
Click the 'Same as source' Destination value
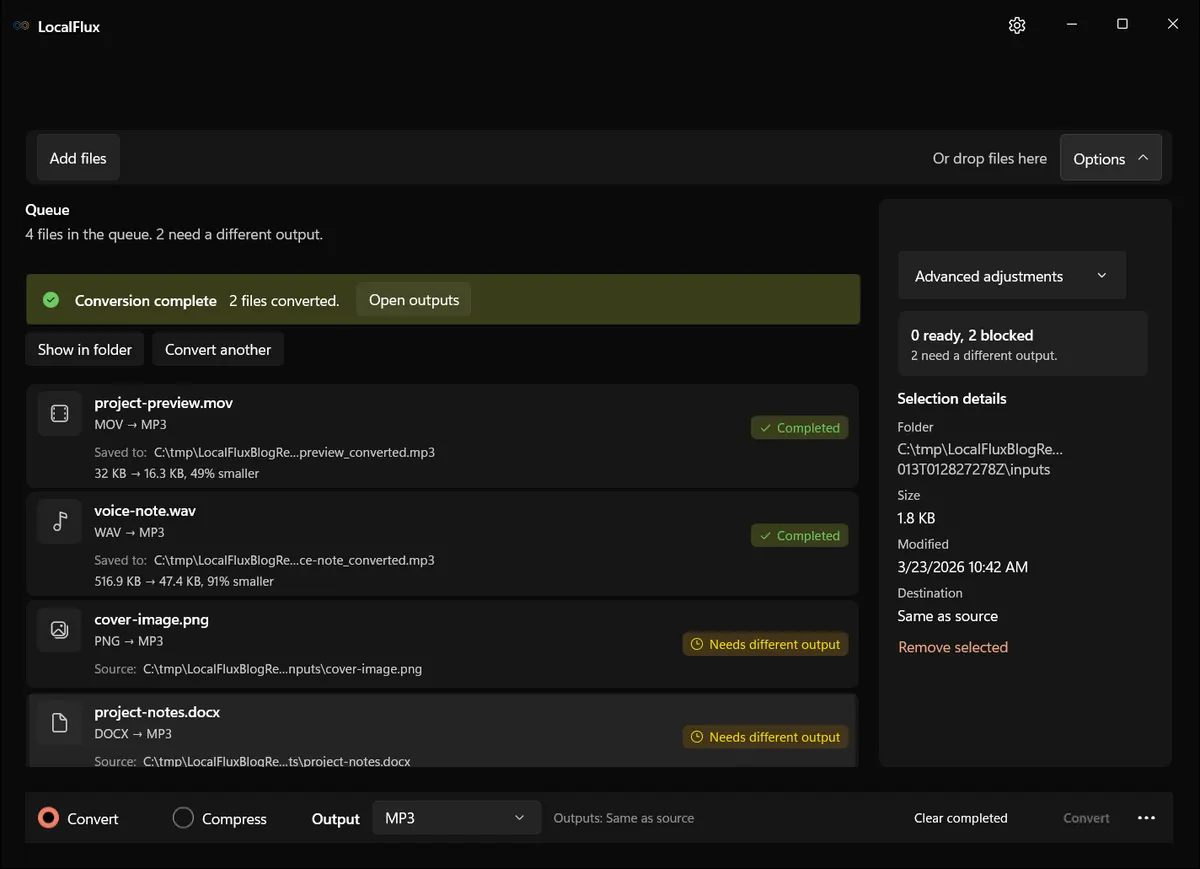948,616
